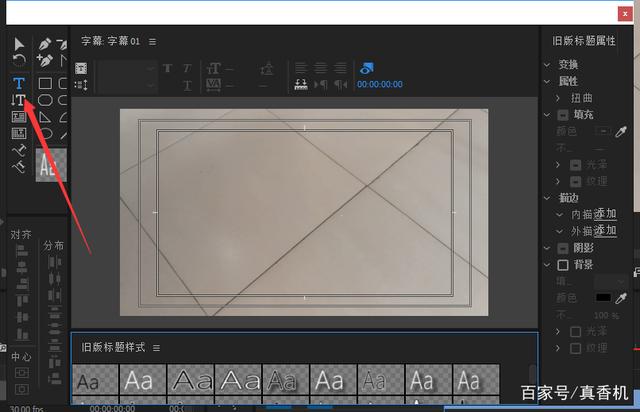Select the Rectangle shape tool

(45, 82)
